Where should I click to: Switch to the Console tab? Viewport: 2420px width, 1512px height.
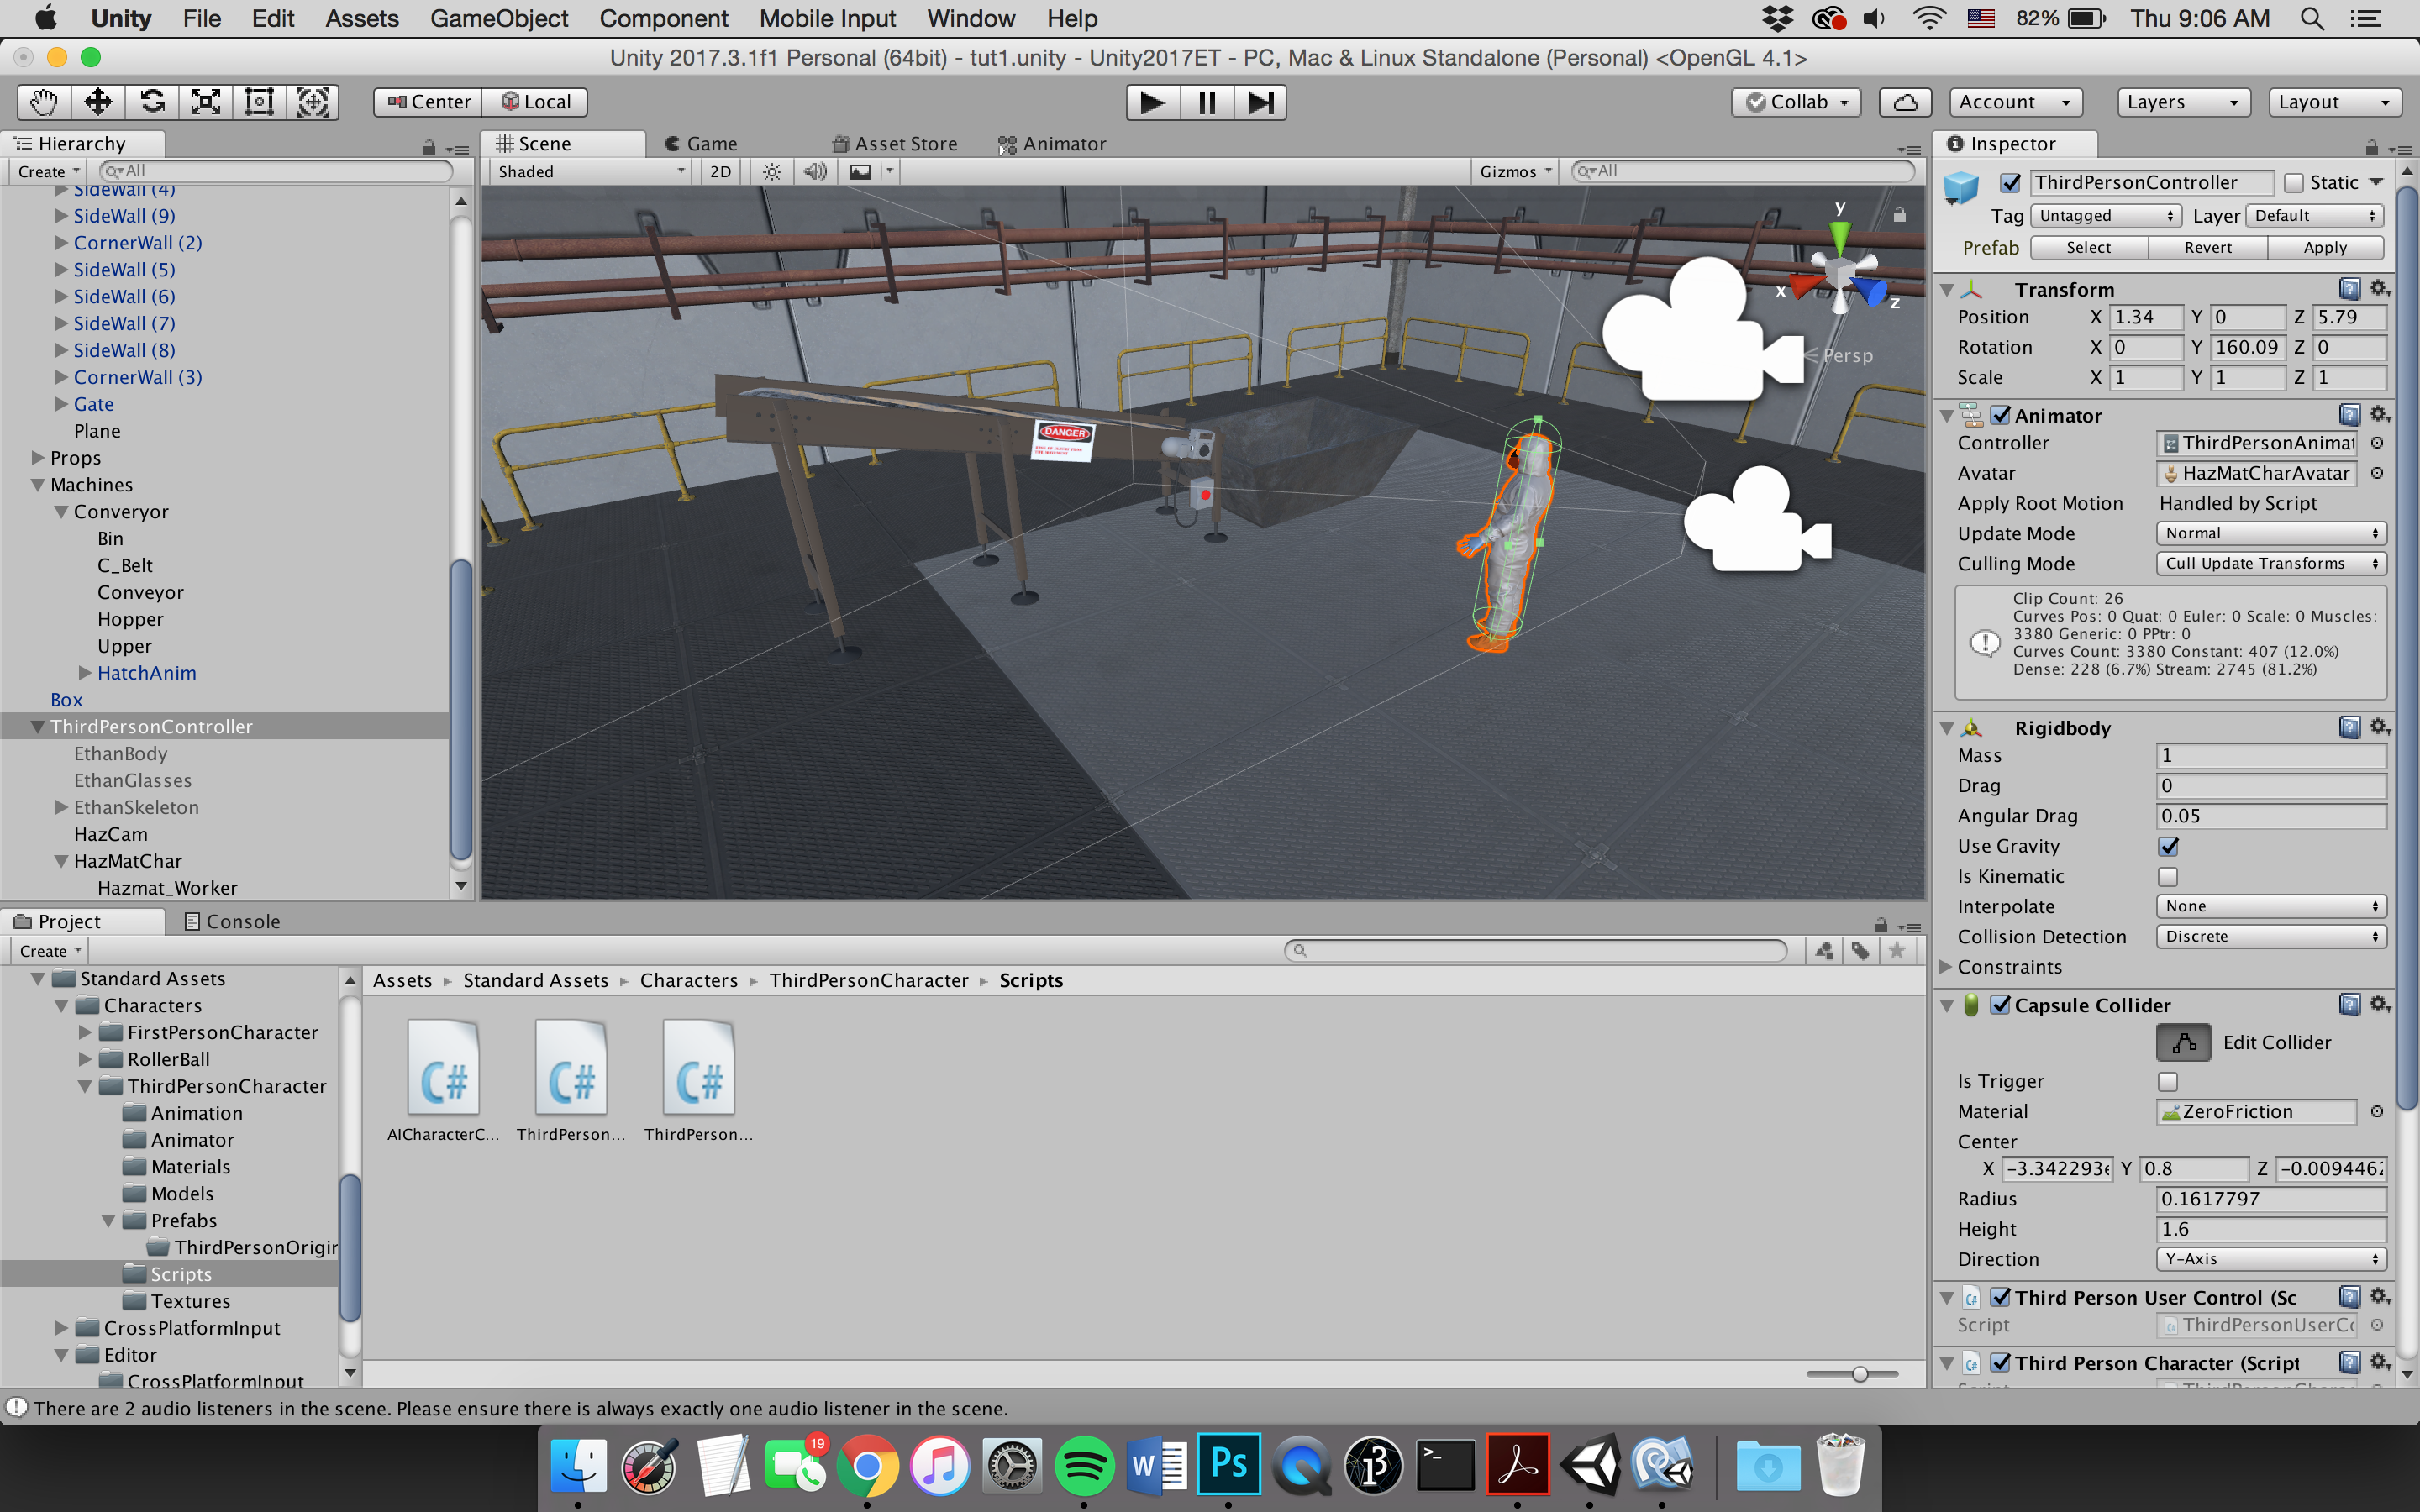(x=232, y=921)
